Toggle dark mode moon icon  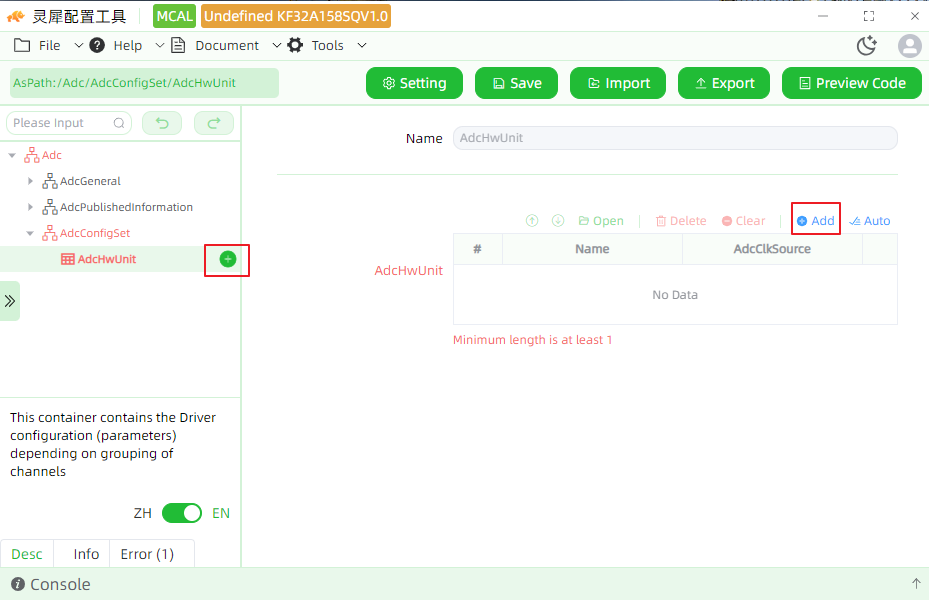867,46
